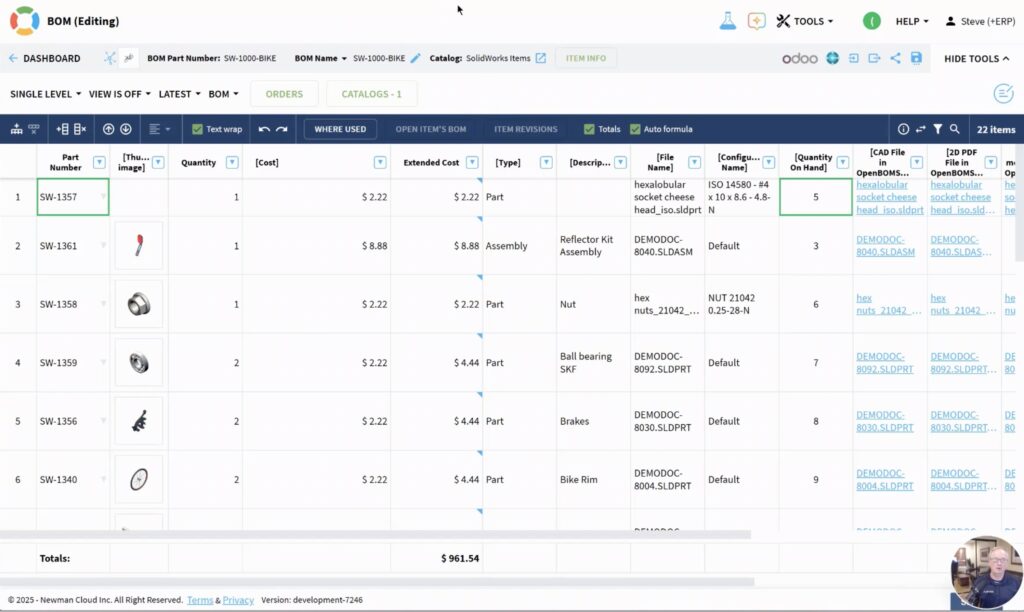
Task: Open the filter funnel icon
Action: click(937, 129)
